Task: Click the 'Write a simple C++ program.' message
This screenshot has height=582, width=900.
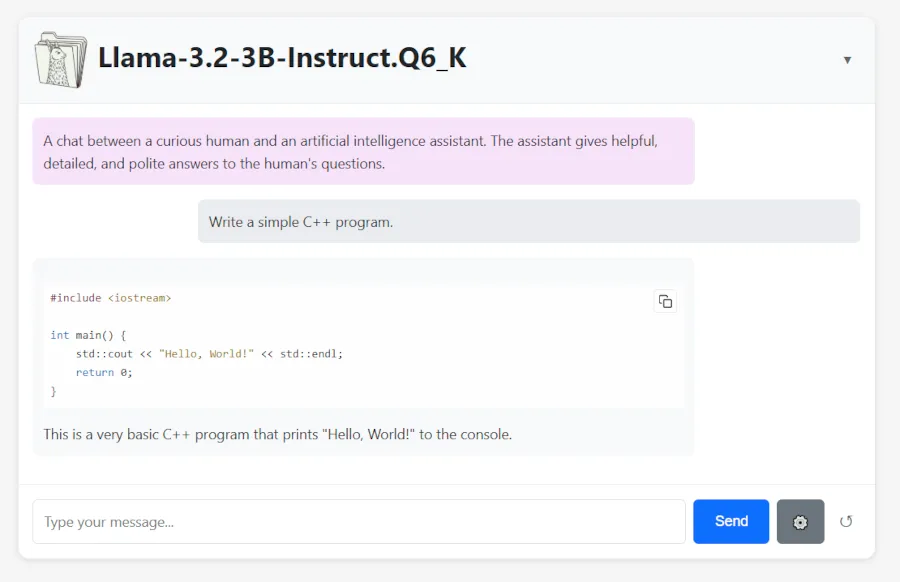Action: click(301, 222)
